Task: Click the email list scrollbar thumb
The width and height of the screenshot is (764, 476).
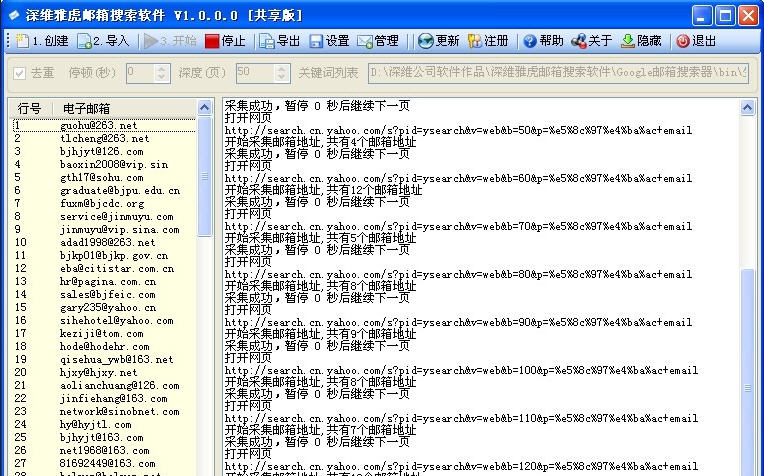Action: coord(205,176)
